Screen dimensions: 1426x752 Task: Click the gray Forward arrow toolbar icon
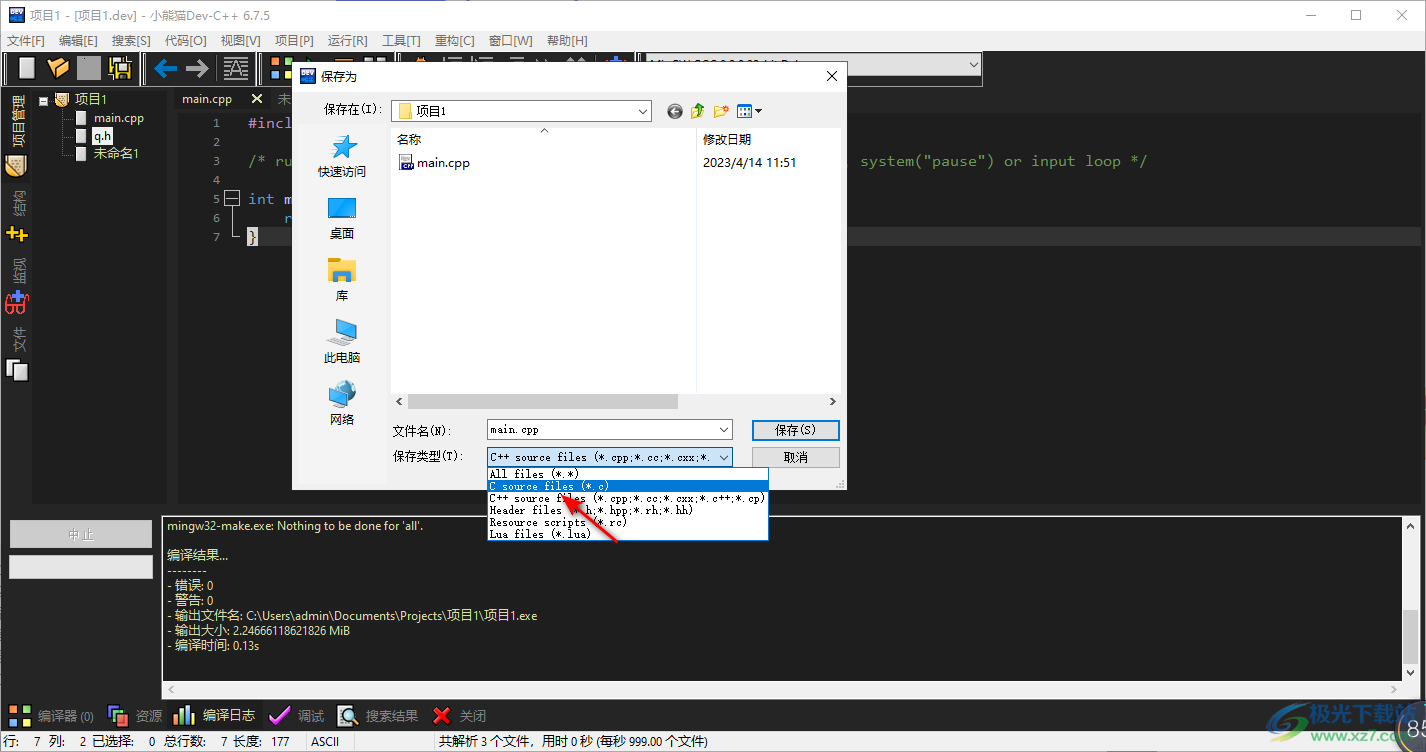pyautogui.click(x=197, y=68)
